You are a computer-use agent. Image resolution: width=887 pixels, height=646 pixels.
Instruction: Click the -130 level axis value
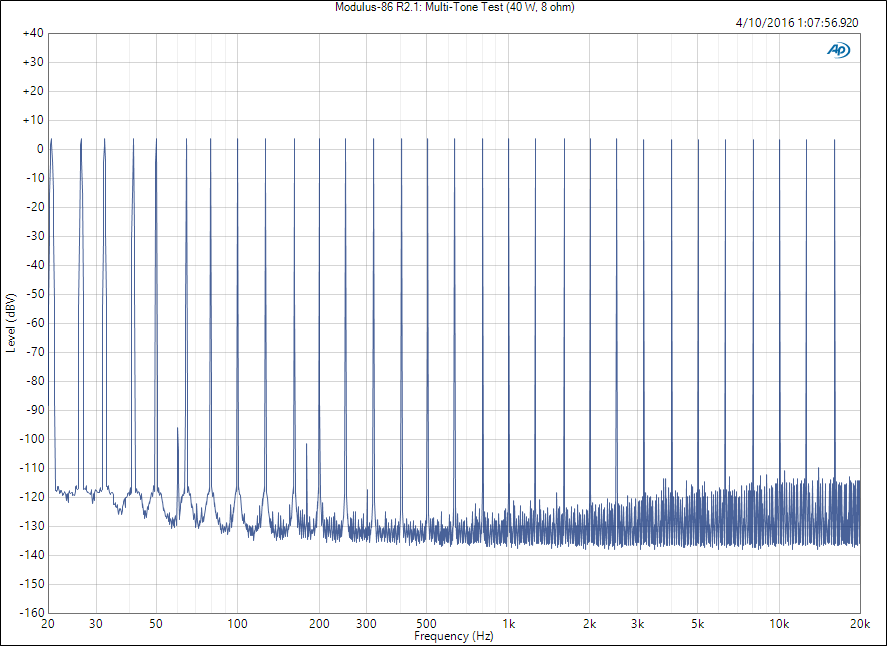click(32, 526)
